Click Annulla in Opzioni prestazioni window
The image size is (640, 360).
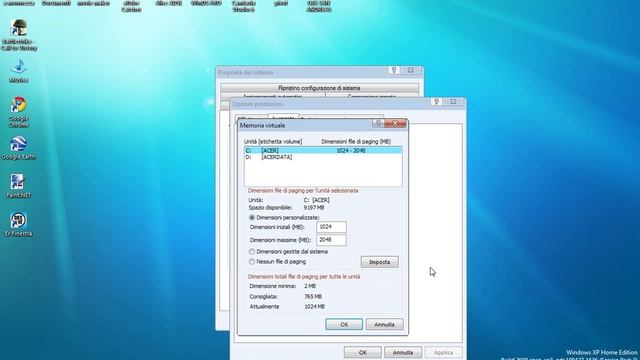[403, 352]
